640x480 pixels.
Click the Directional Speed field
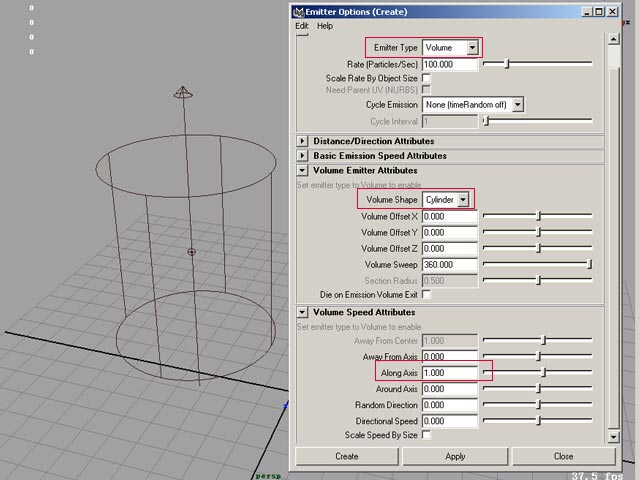(450, 421)
